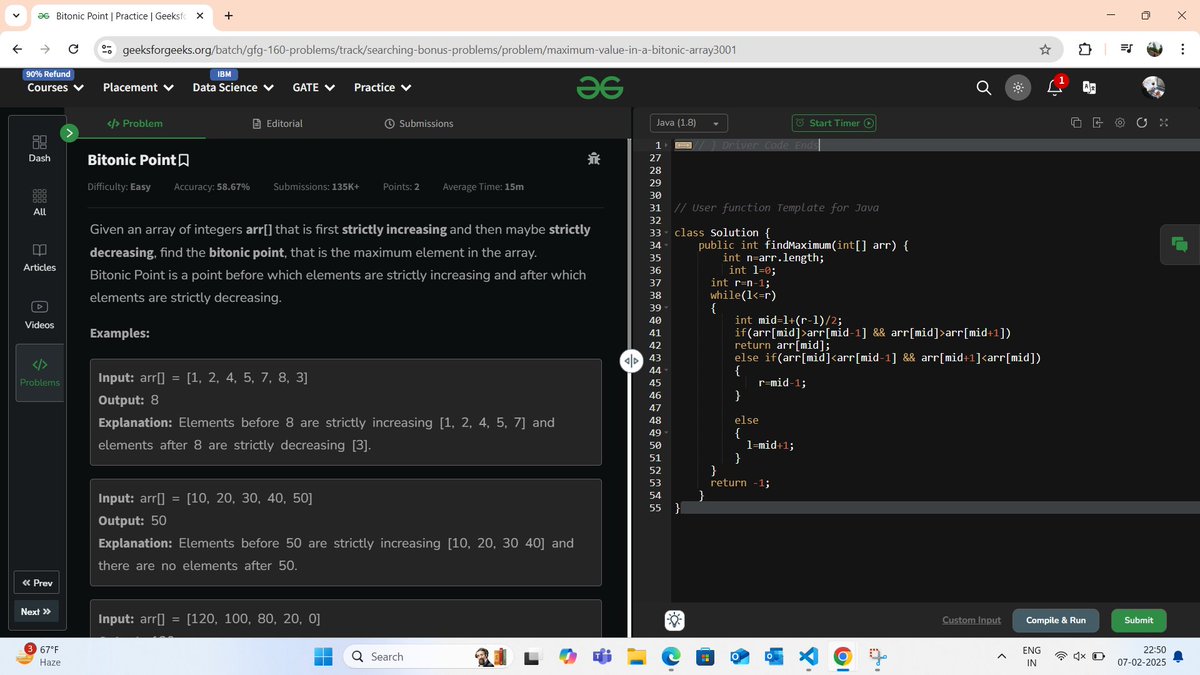Open the browser tab search dropdown arrow
The width and height of the screenshot is (1200, 675).
(17, 16)
